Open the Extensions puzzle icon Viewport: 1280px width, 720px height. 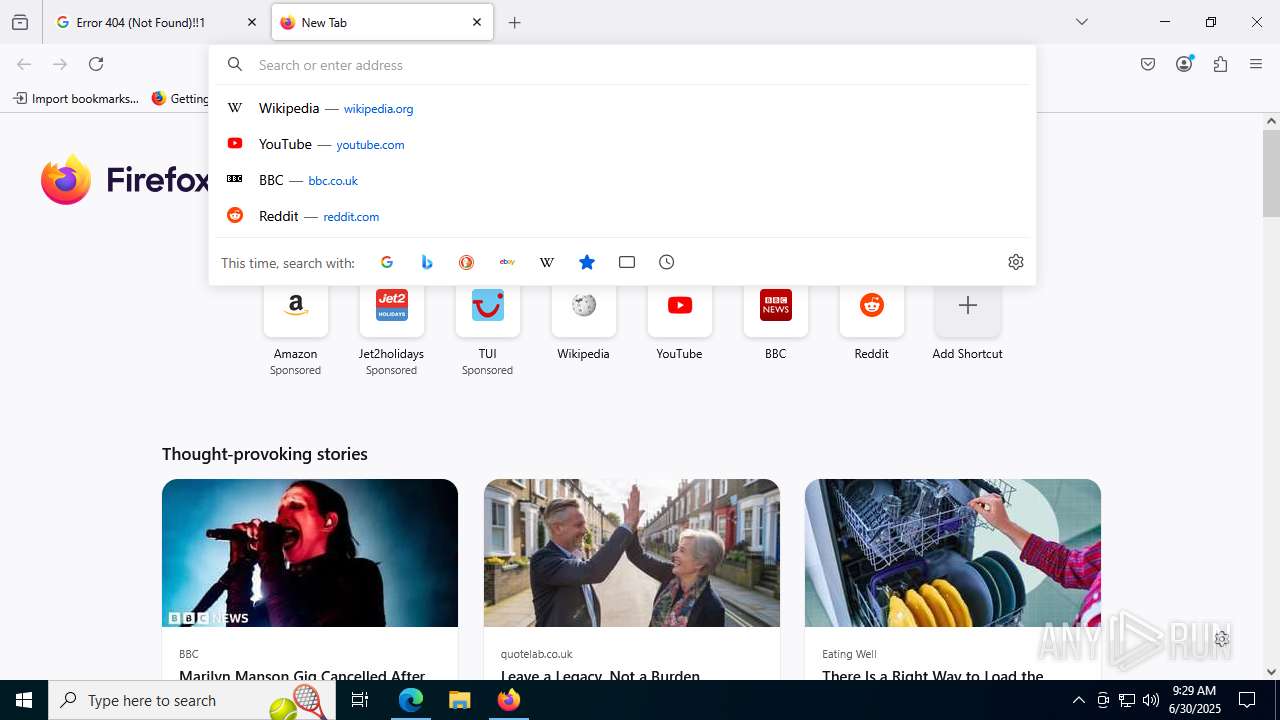1220,64
